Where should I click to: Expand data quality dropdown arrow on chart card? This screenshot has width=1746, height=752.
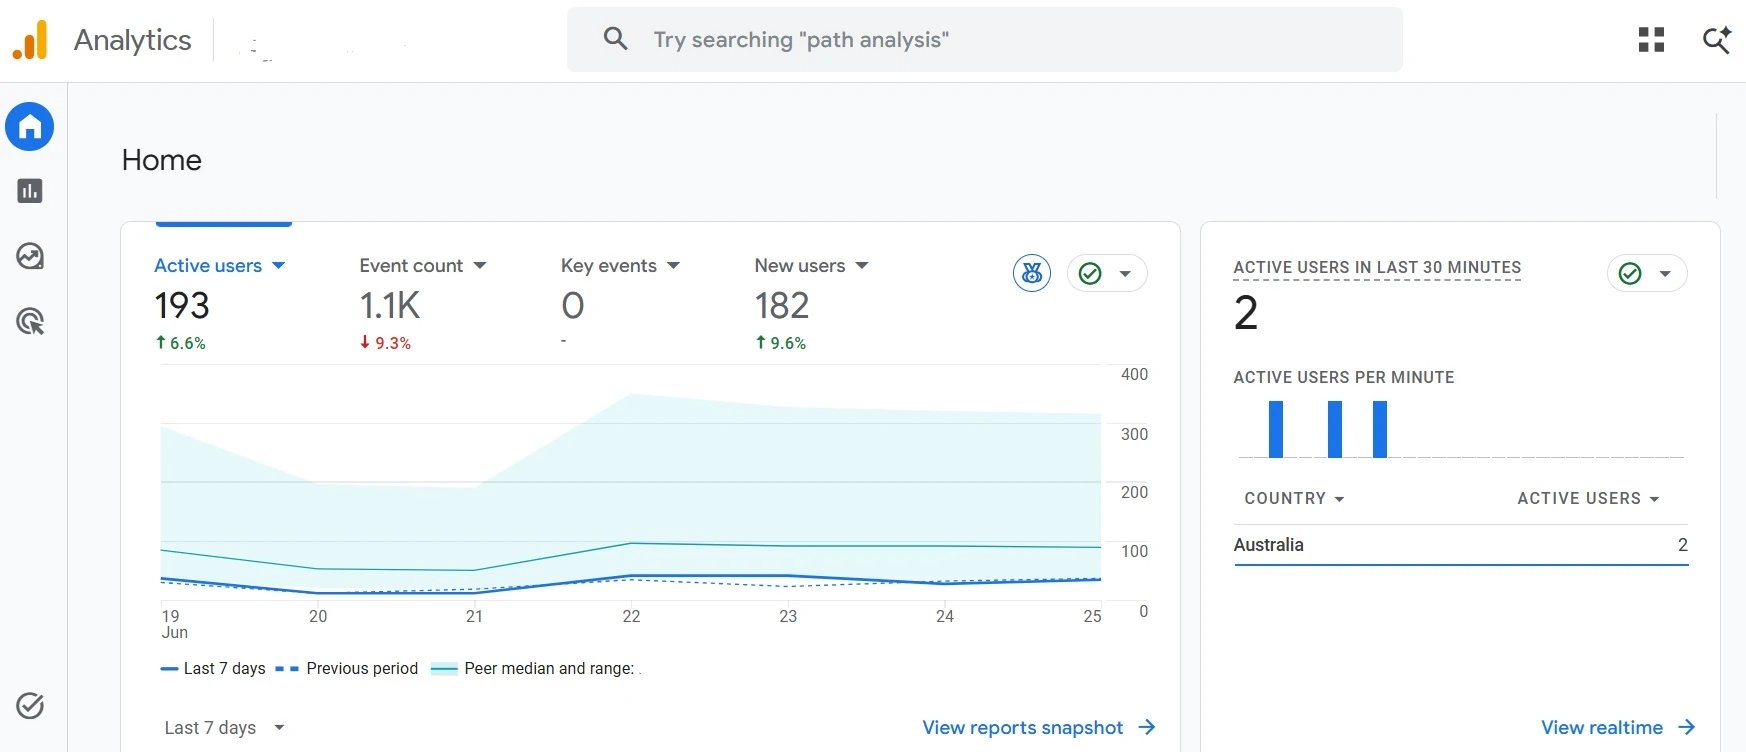click(x=1125, y=273)
